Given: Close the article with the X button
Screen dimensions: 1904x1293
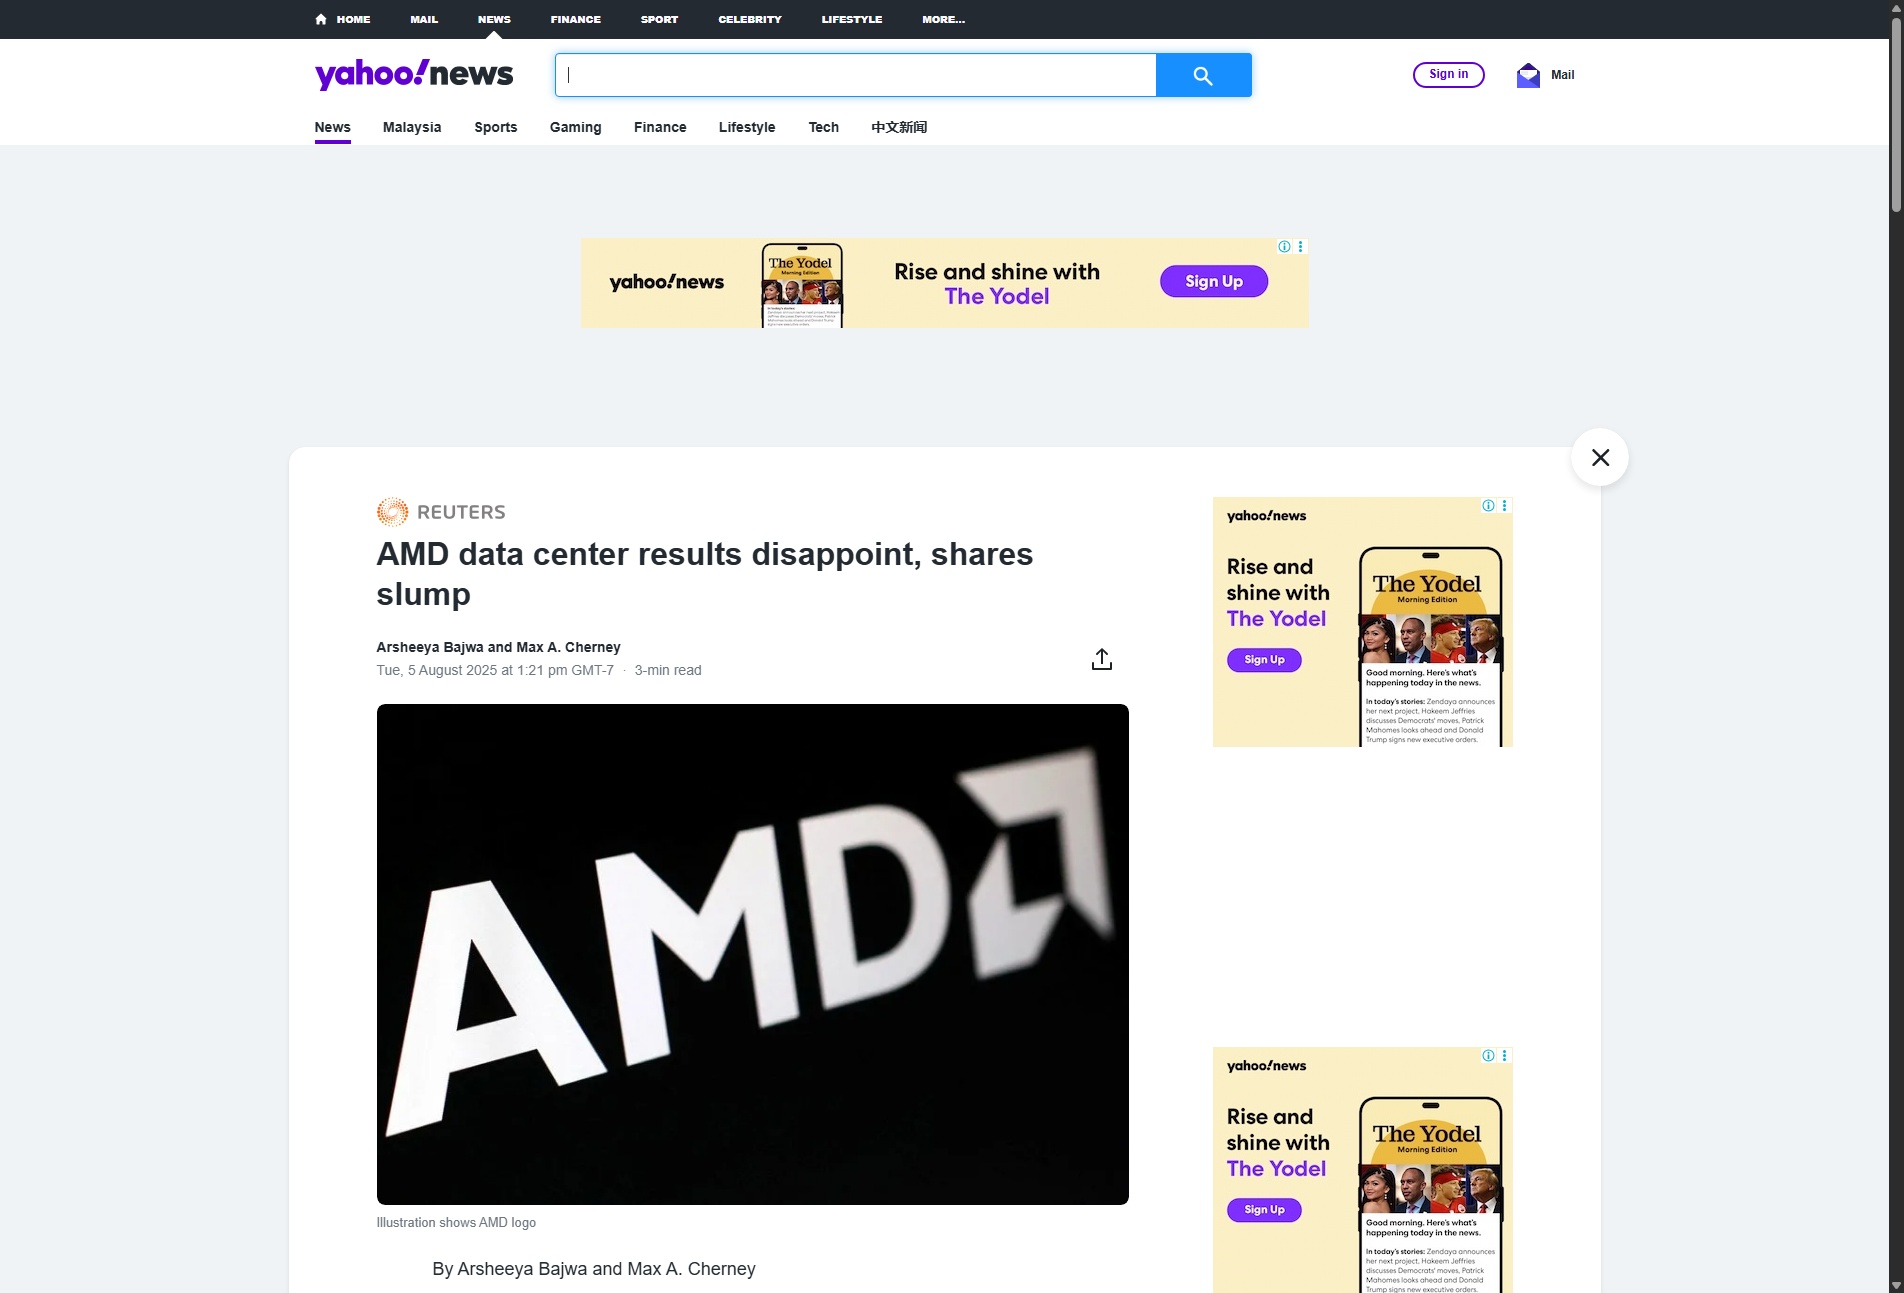Looking at the screenshot, I should (1600, 457).
